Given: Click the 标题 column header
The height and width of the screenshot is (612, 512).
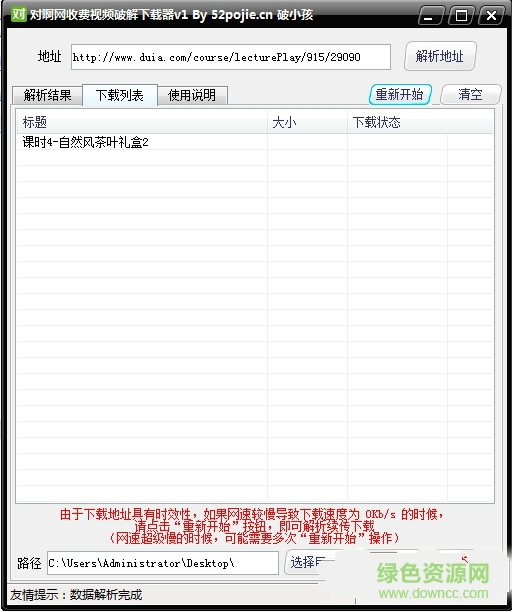Looking at the screenshot, I should click(x=142, y=122).
